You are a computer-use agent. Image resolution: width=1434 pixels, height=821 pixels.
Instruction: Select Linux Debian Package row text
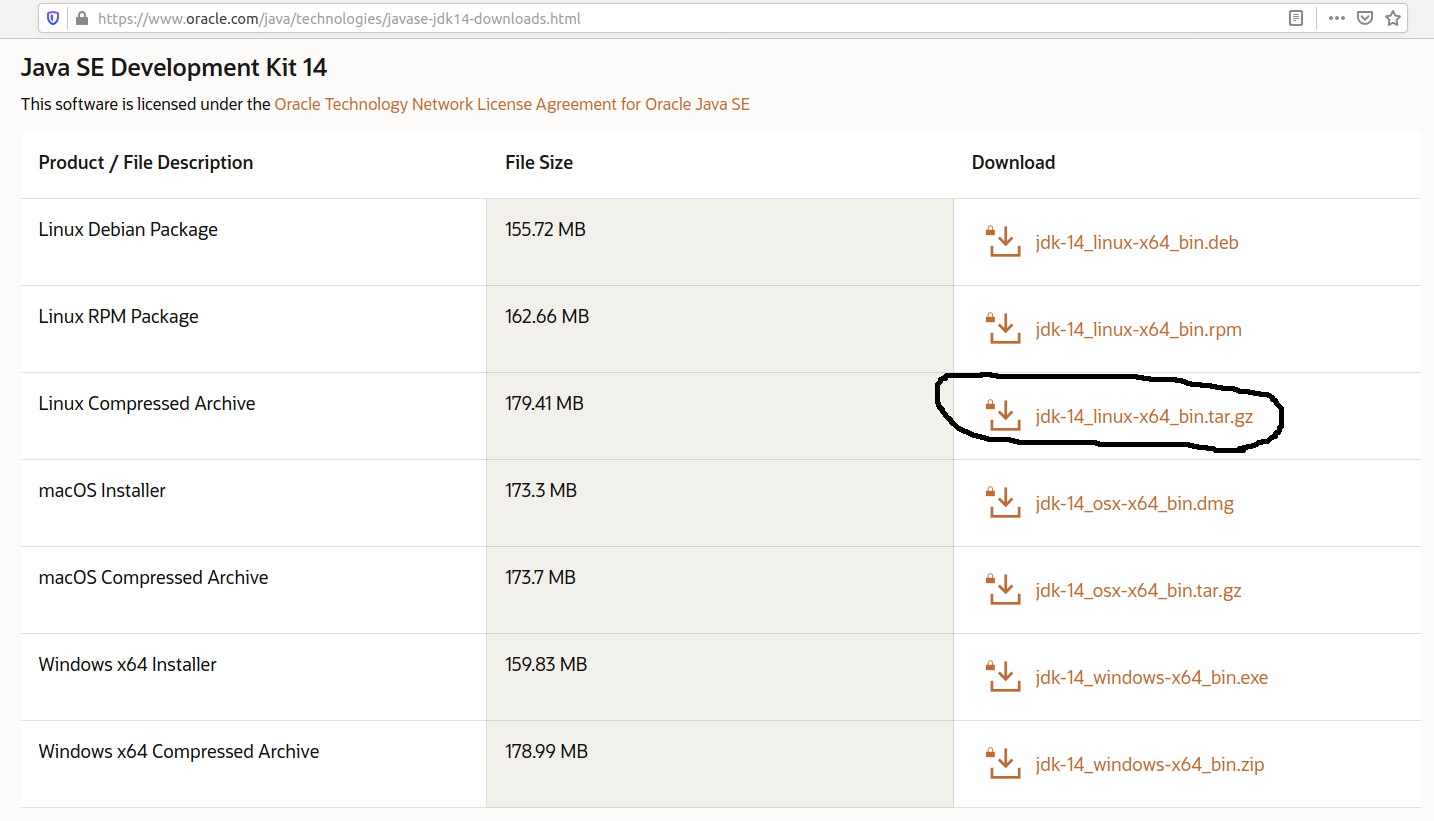[128, 230]
